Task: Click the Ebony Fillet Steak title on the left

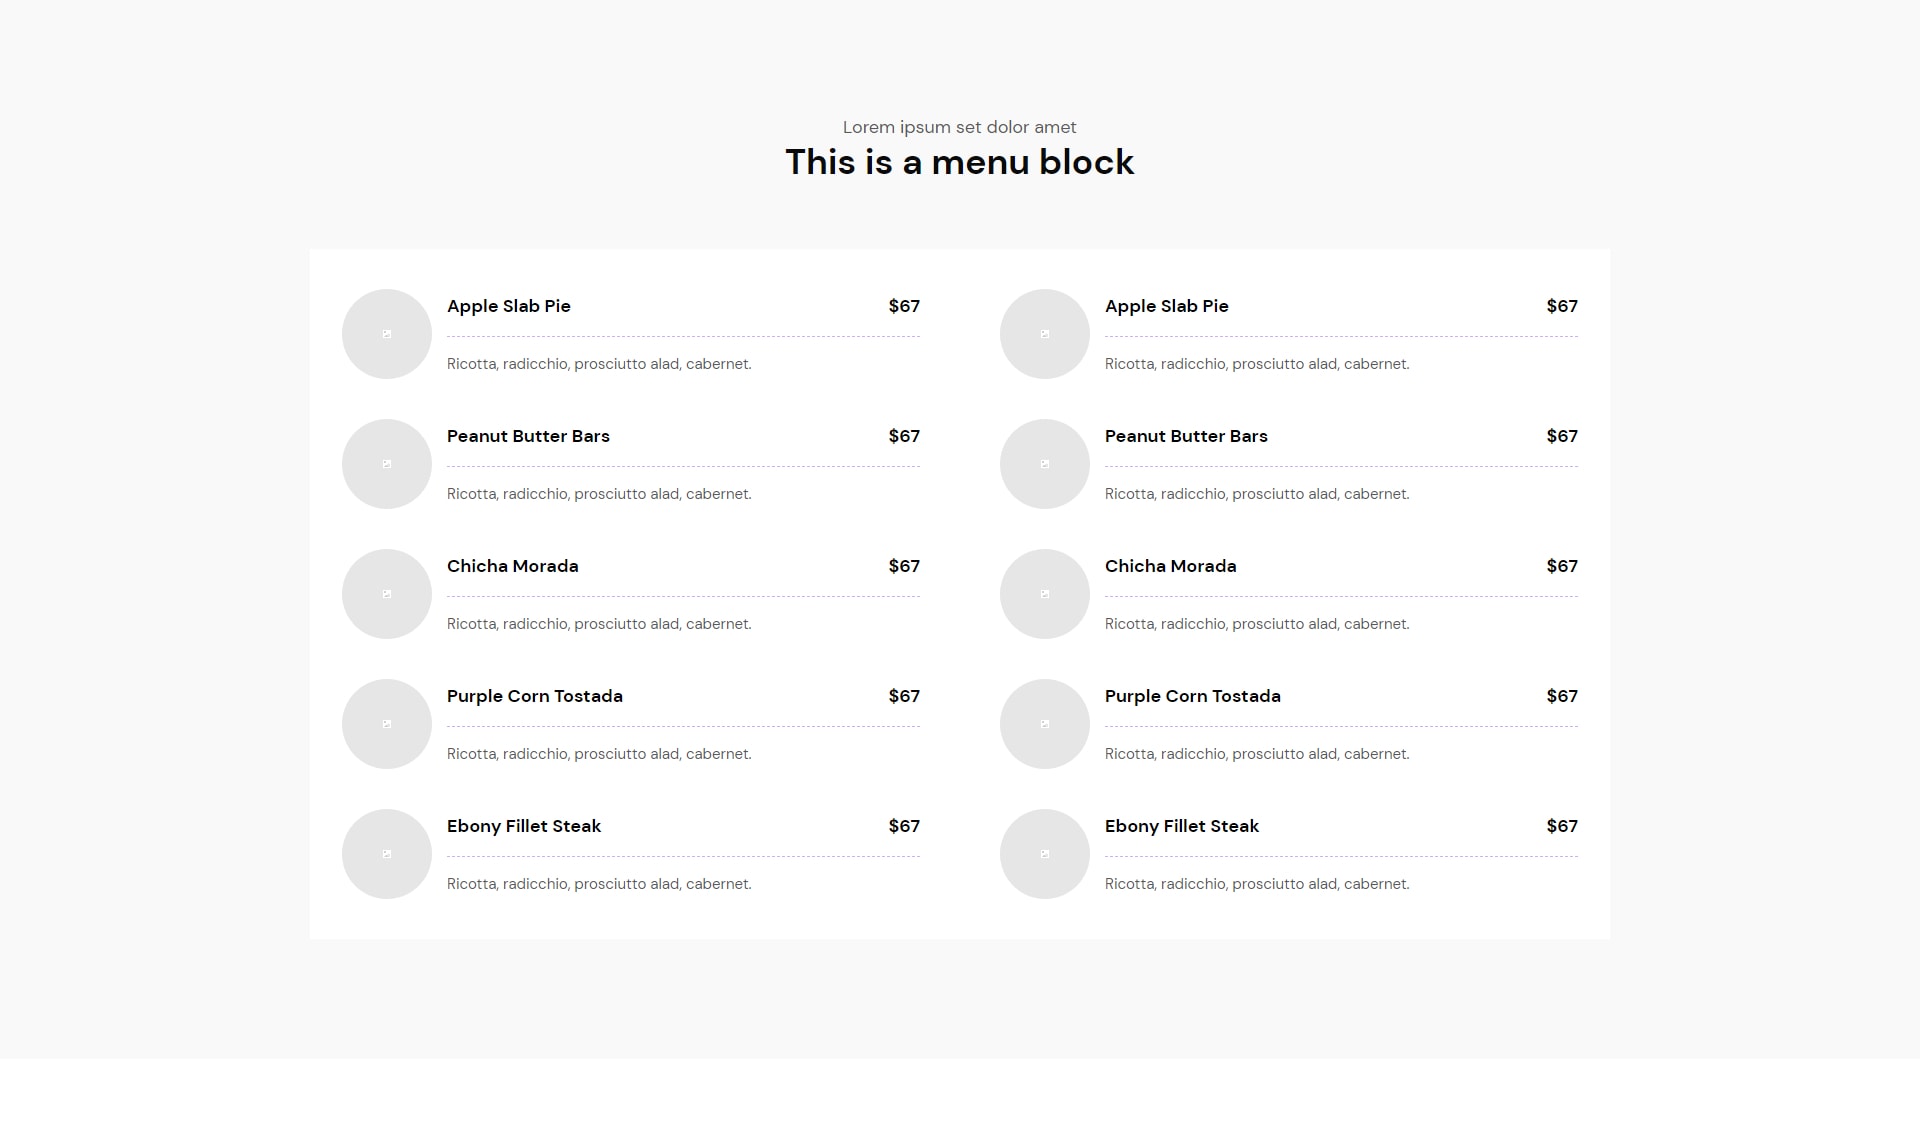Action: coord(524,826)
